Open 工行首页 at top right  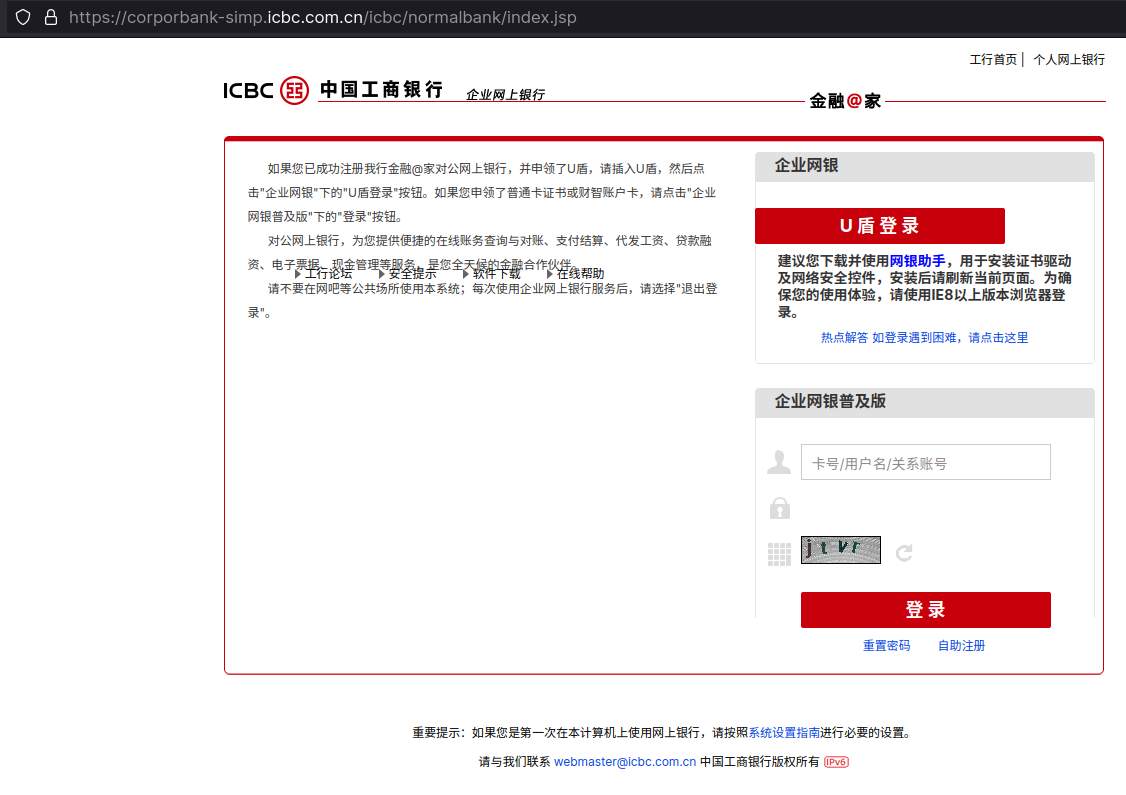995,59
